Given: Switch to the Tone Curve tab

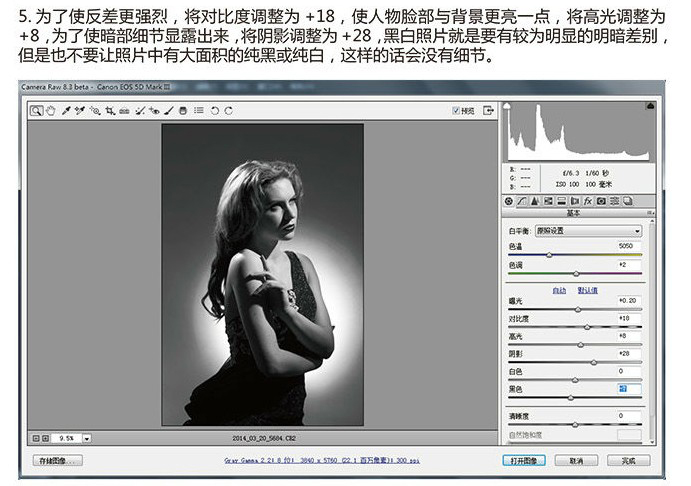Looking at the screenshot, I should 522,201.
